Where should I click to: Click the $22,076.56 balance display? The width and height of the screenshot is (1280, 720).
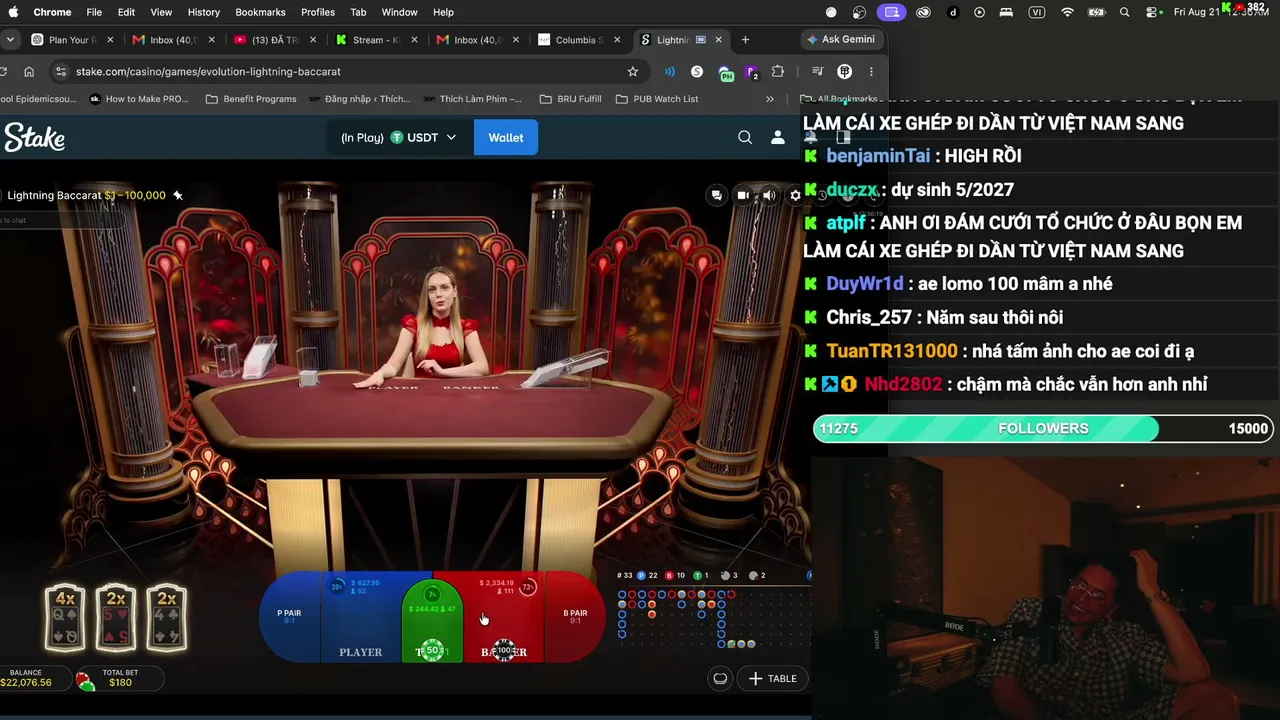(x=26, y=678)
